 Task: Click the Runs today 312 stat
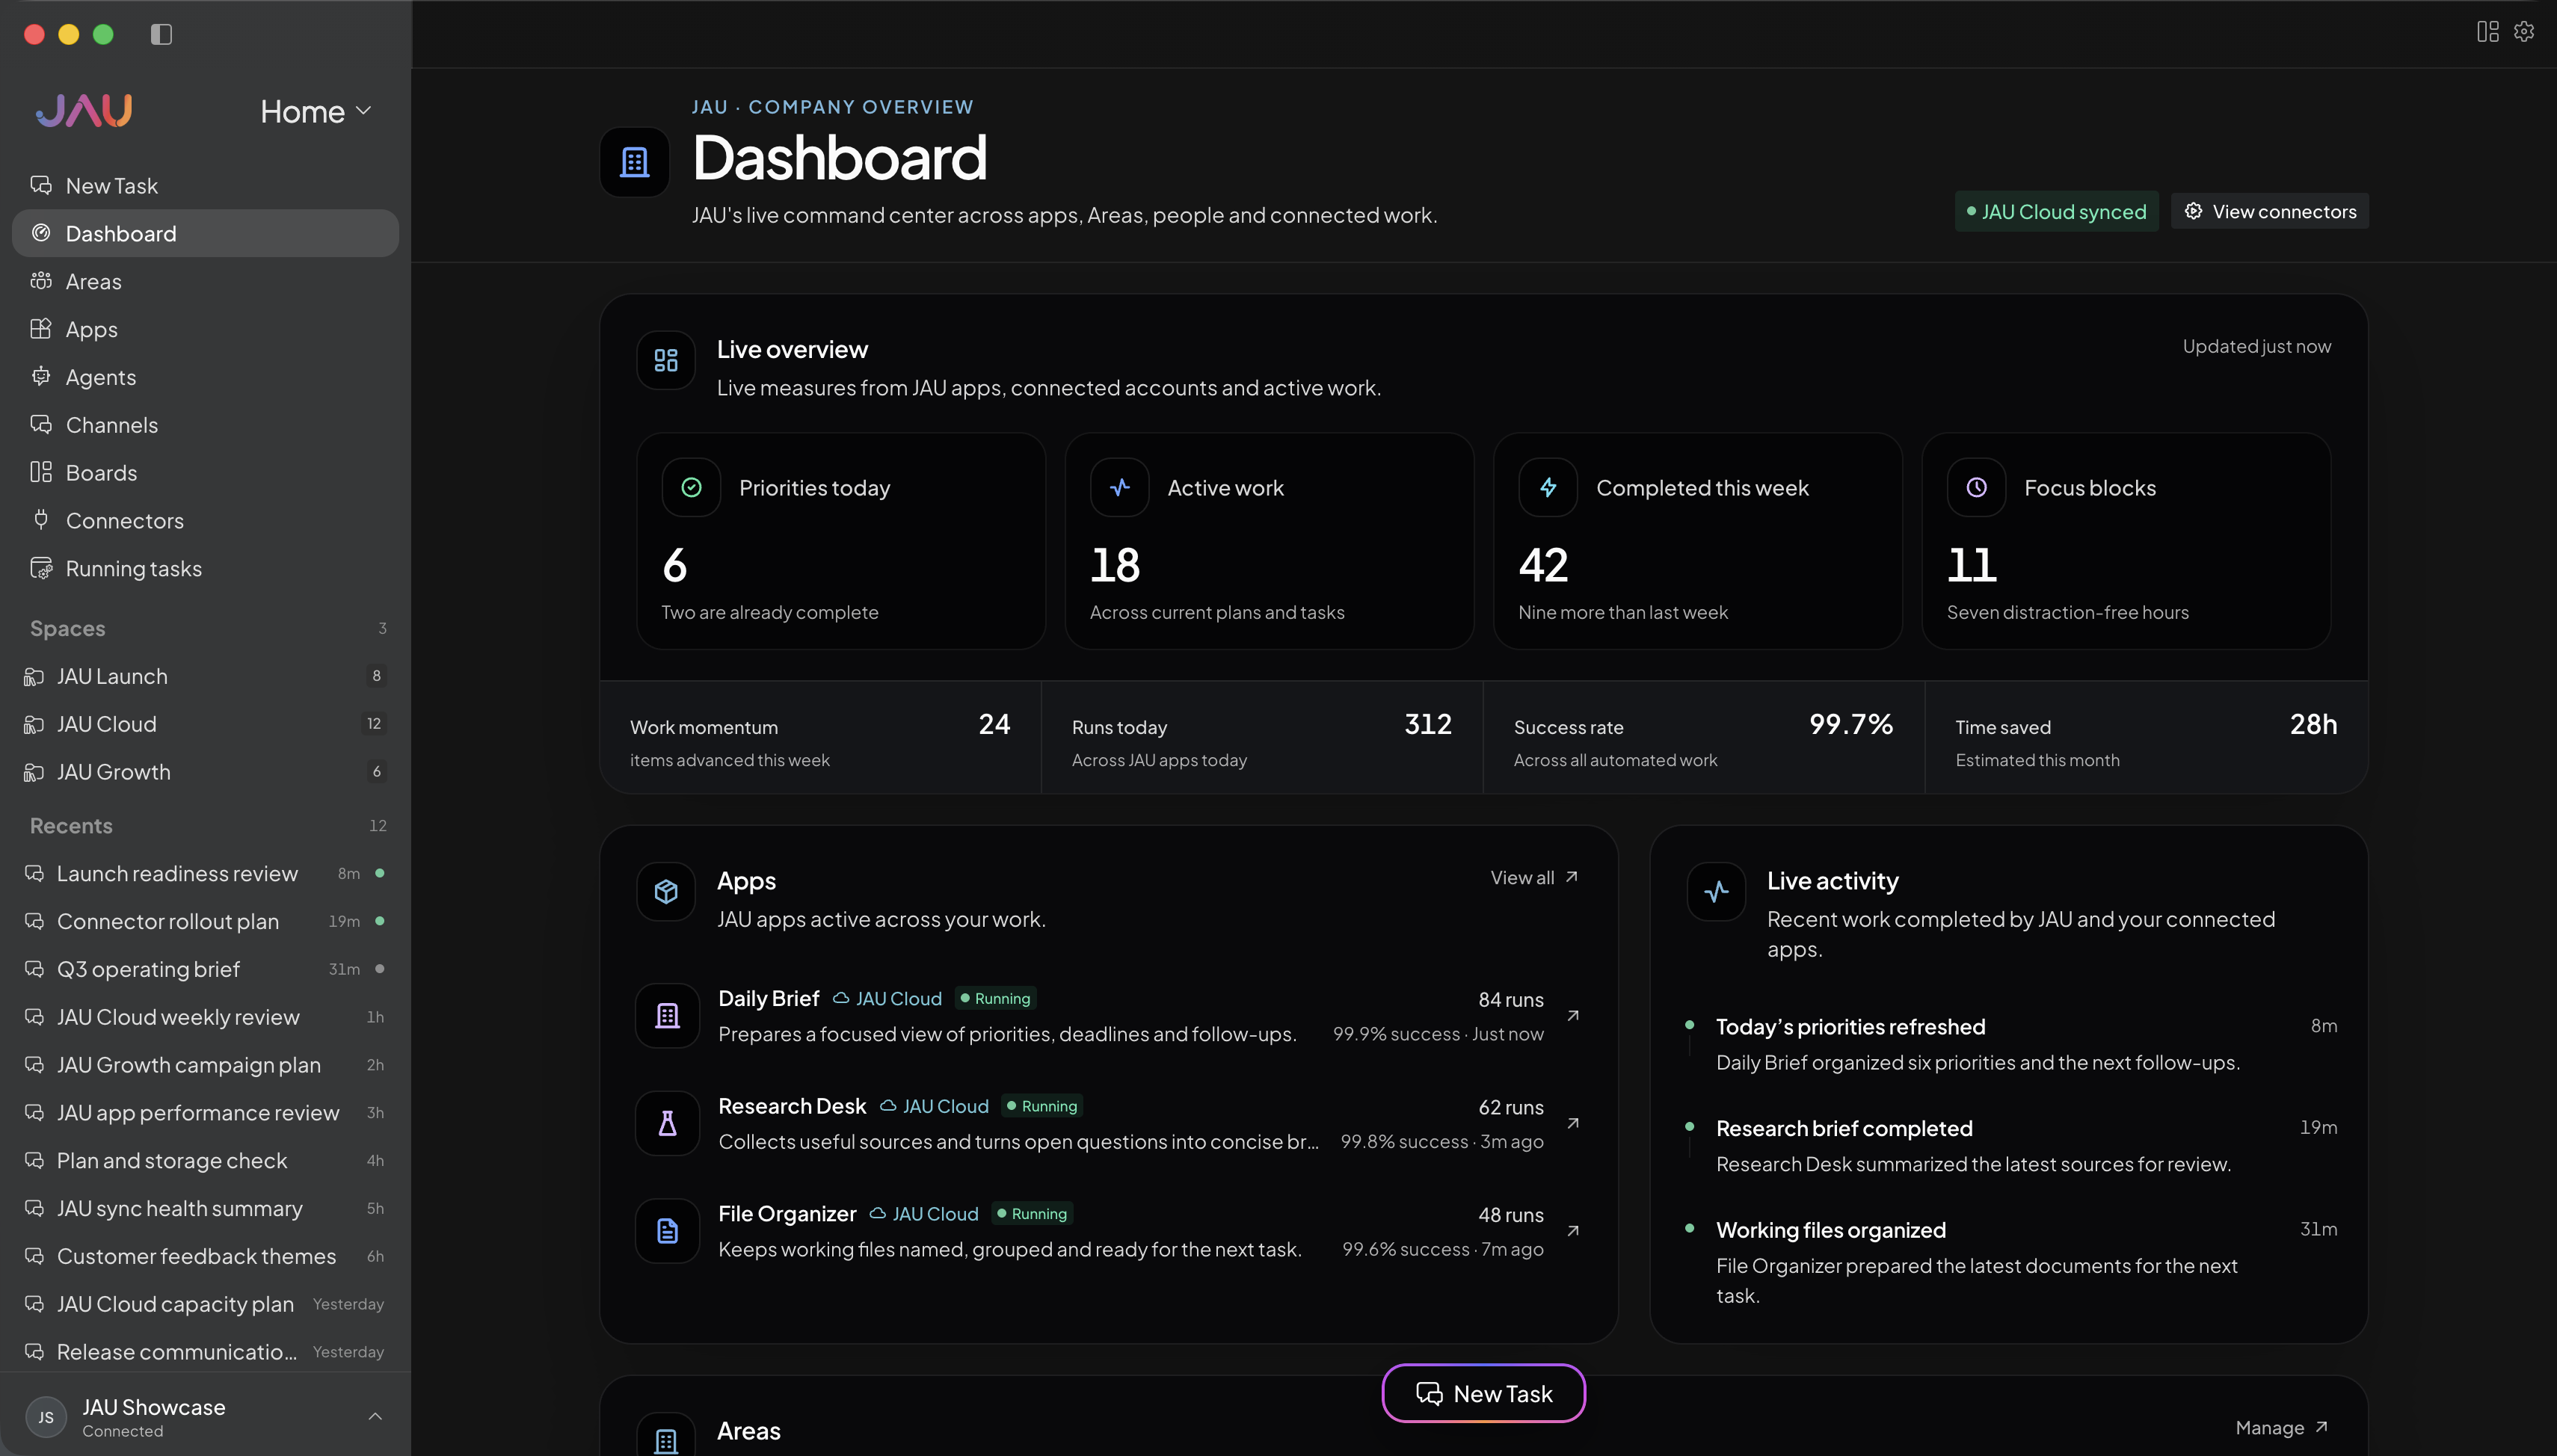(x=1261, y=738)
